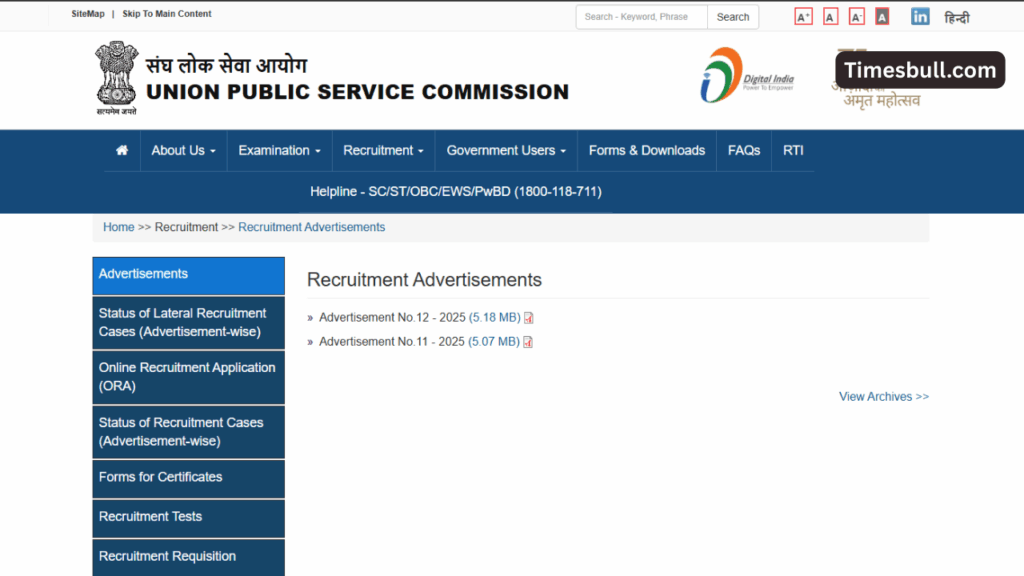Expand the Examination dropdown menu
1024x576 pixels.
279,151
